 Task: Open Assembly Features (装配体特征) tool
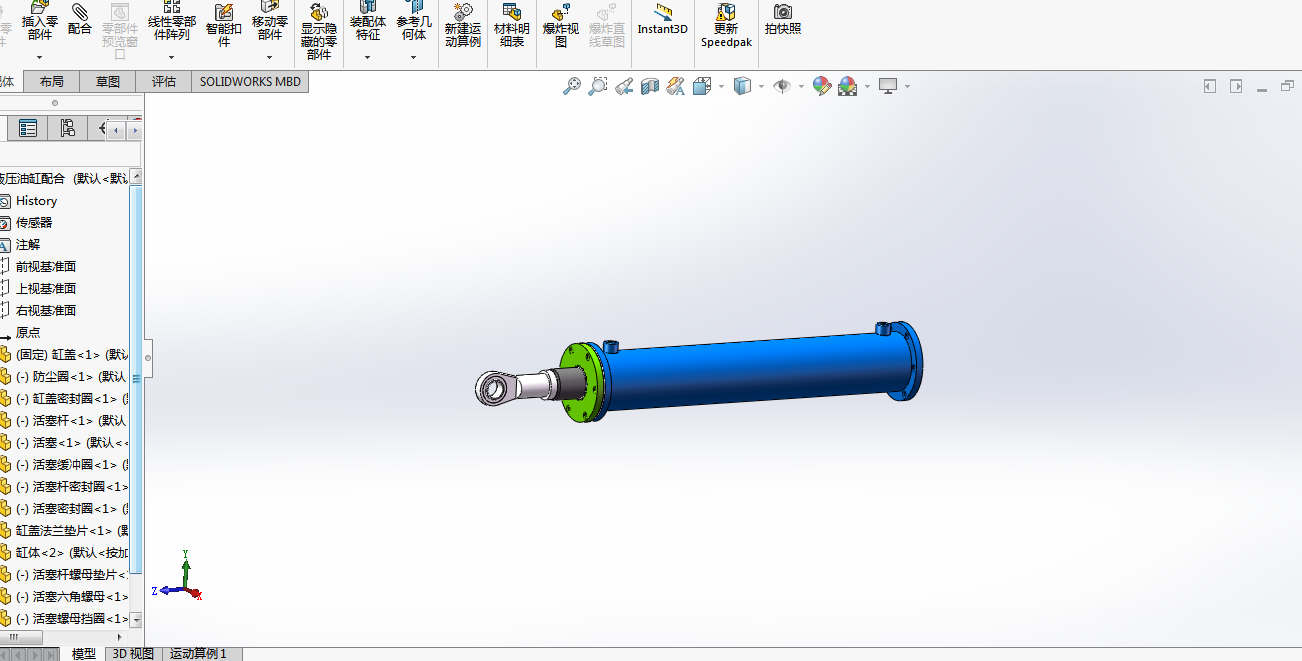click(x=368, y=20)
